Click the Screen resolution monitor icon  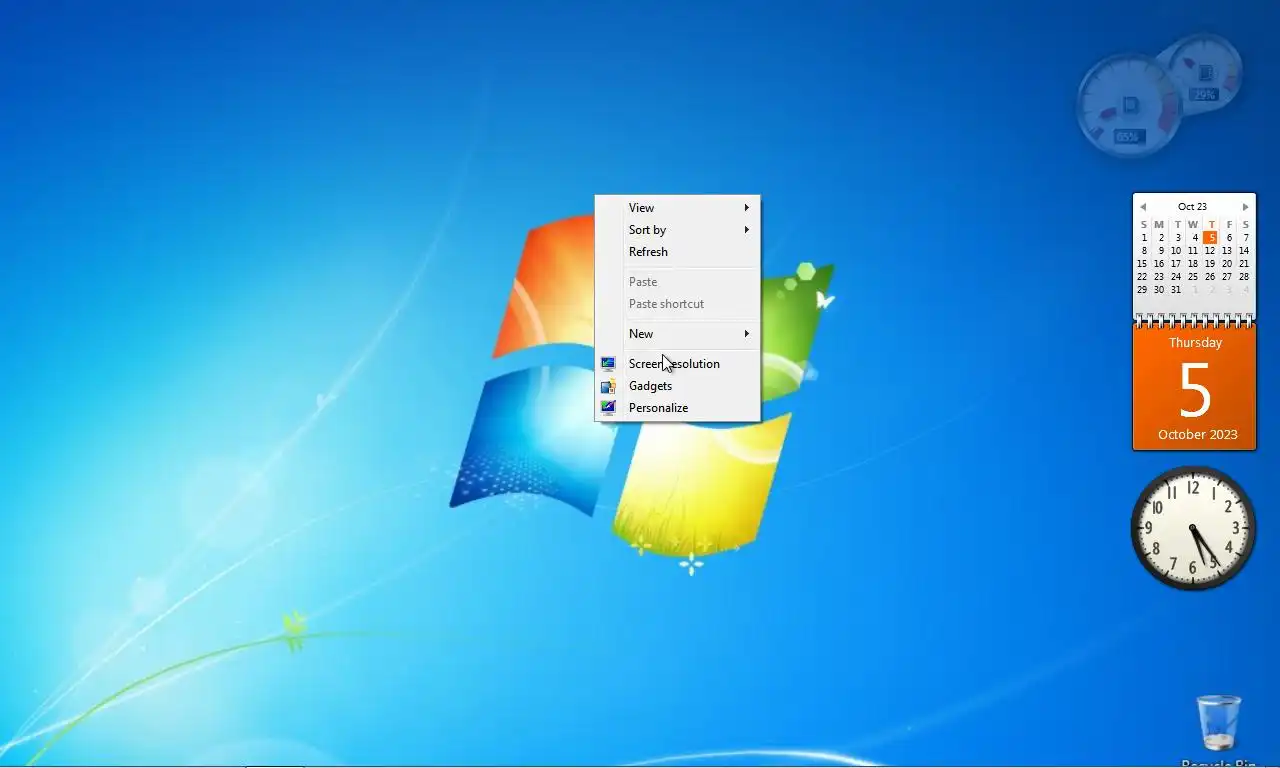[x=608, y=364]
